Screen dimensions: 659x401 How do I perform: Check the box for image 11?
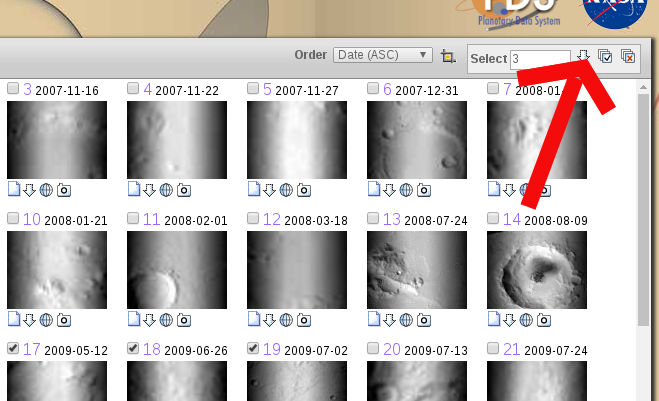[x=133, y=218]
